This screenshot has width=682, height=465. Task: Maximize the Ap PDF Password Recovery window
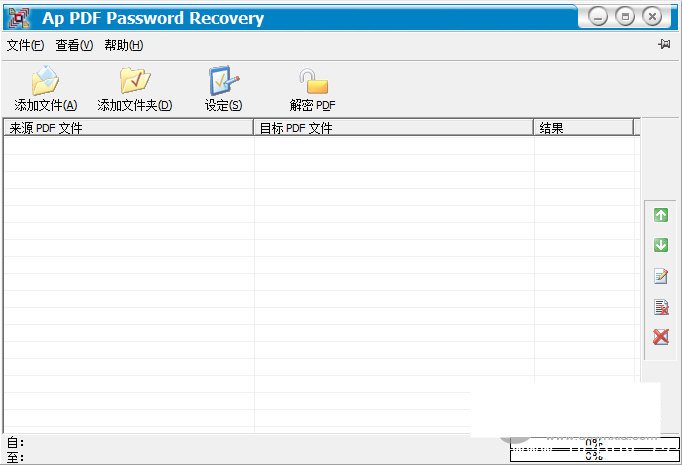625,17
